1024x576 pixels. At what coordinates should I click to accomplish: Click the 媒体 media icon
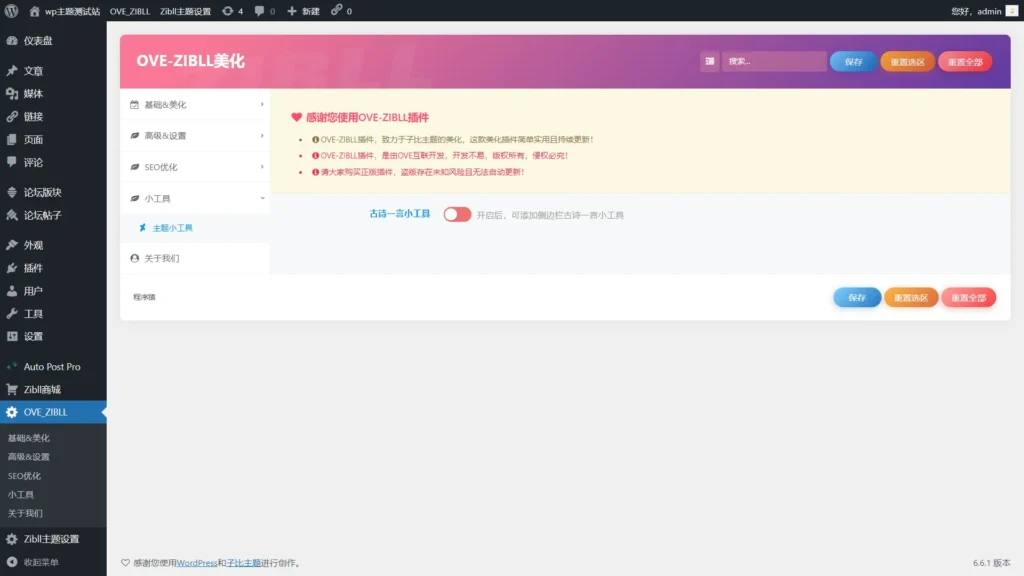point(12,93)
